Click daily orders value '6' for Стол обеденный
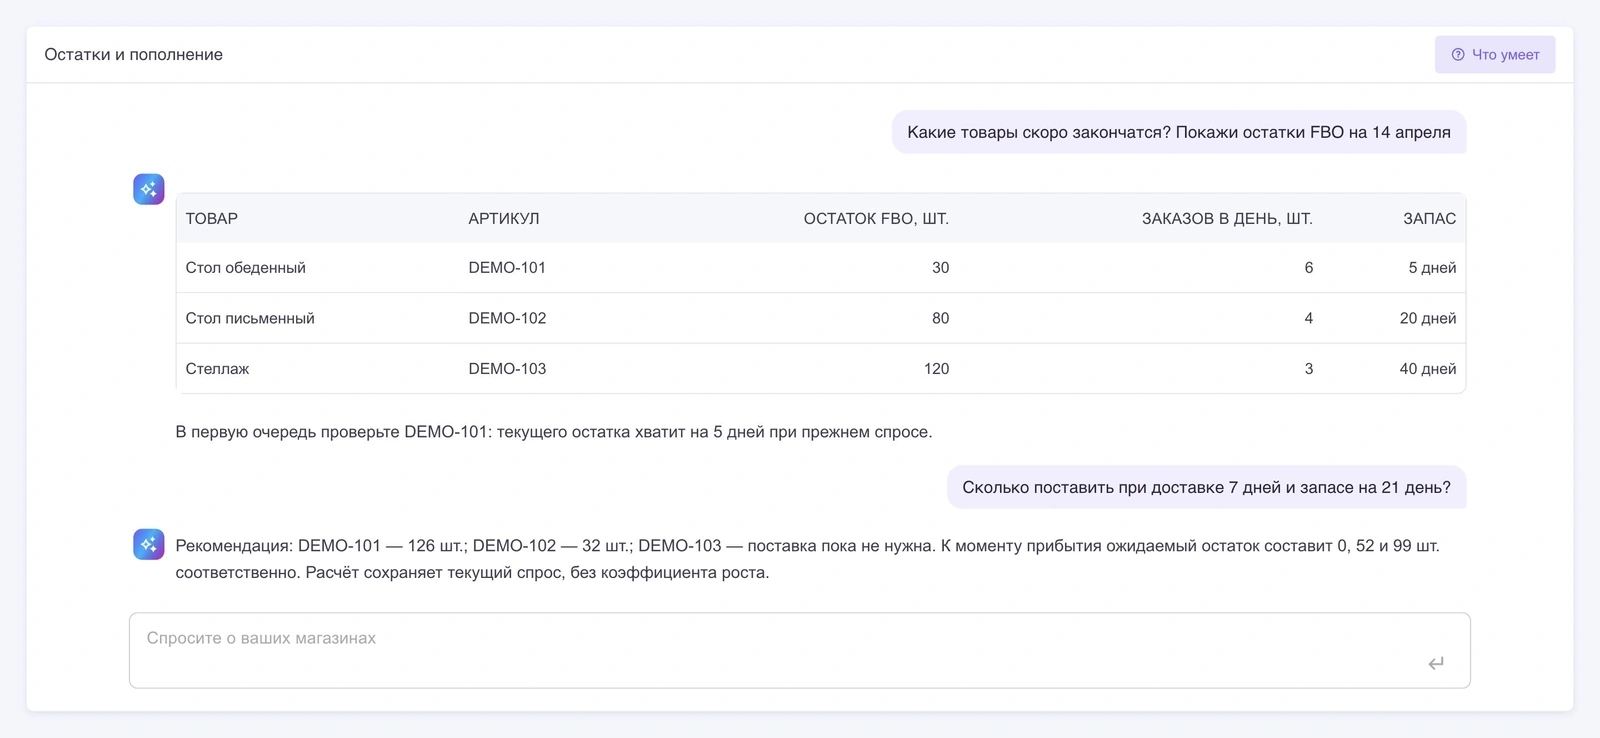This screenshot has height=738, width=1600. (x=1308, y=268)
